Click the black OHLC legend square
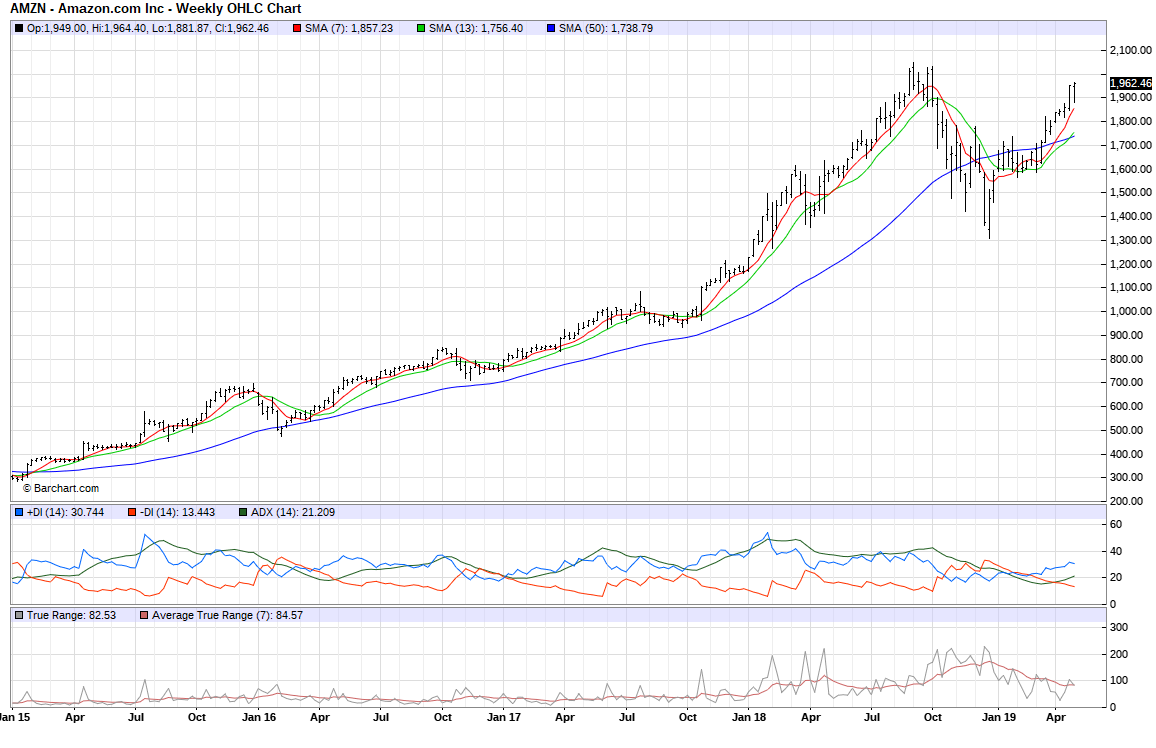 click(19, 28)
